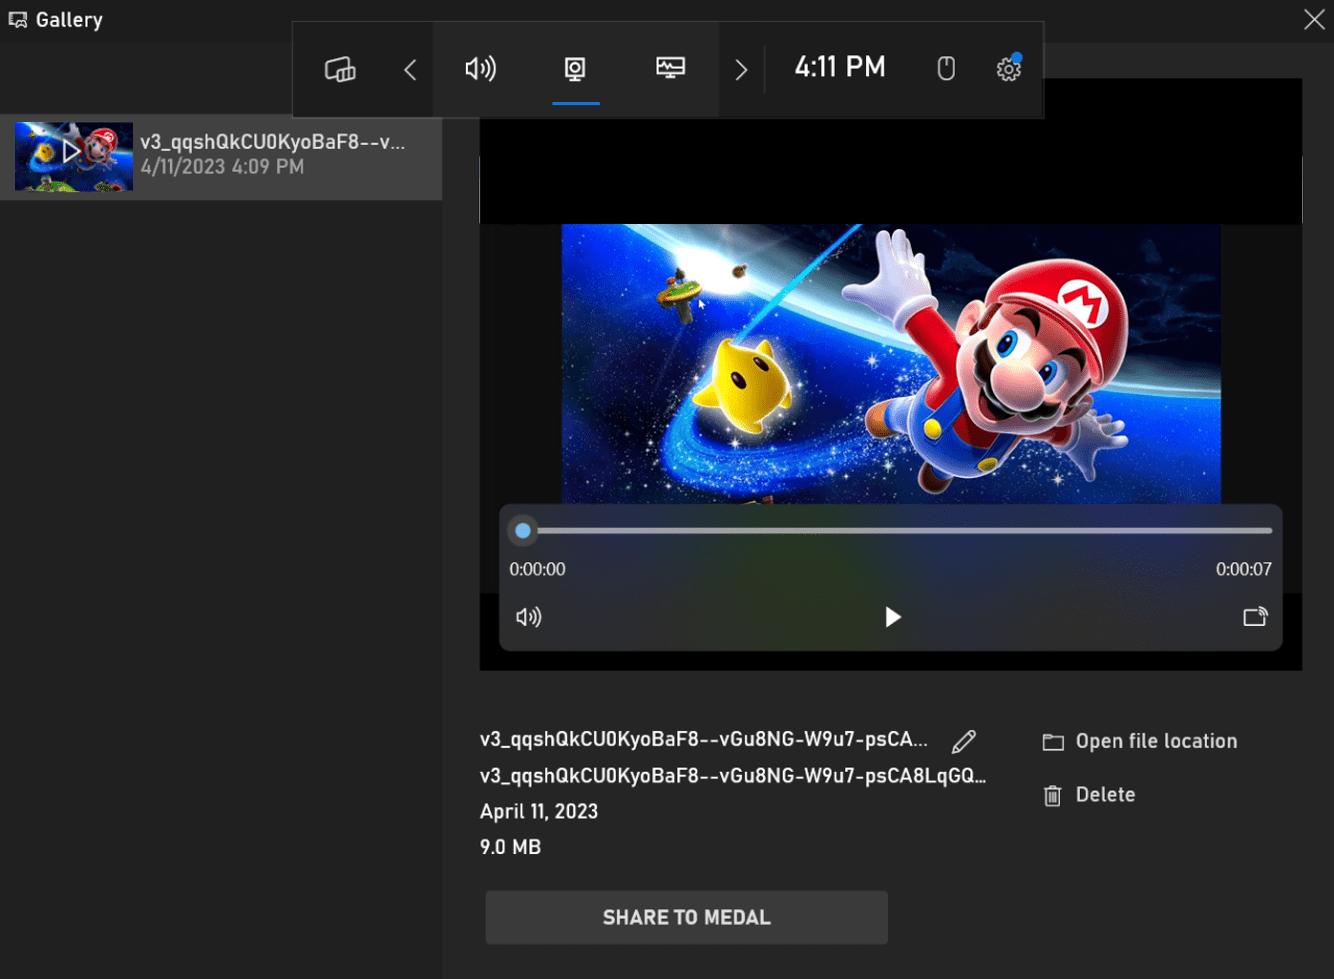Click the Gallery icon in the title bar
Viewport: 1334px width, 979px height.
(x=17, y=19)
